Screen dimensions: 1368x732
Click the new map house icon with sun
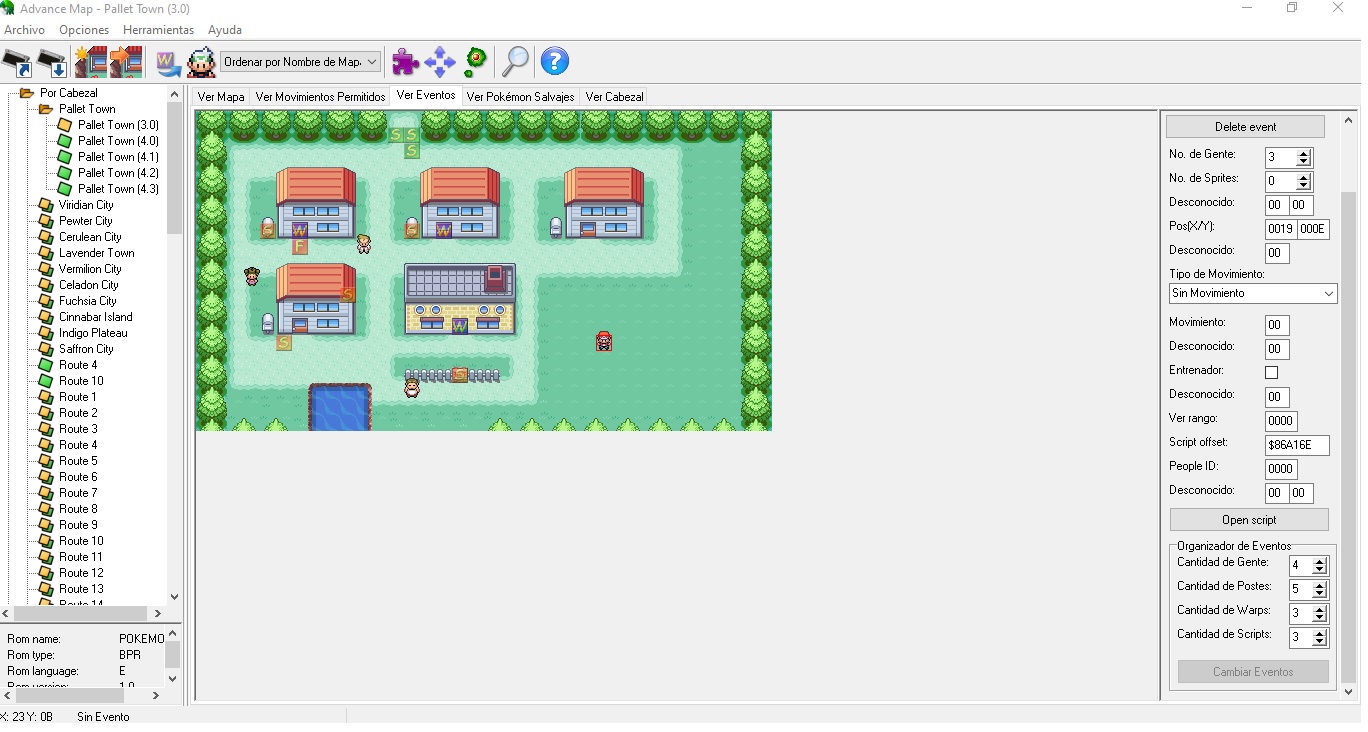coord(90,62)
